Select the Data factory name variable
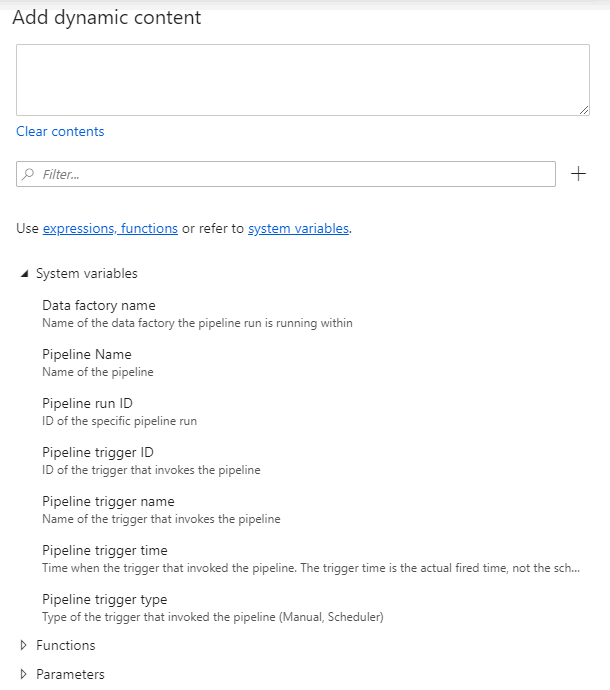 (98, 305)
